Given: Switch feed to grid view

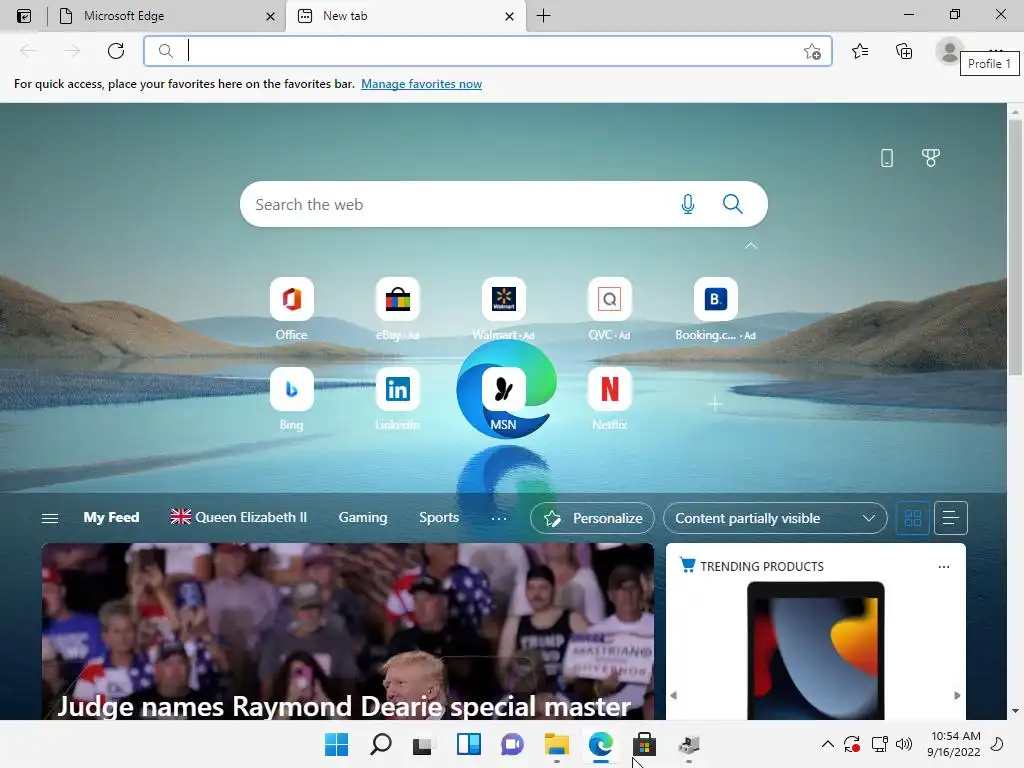Looking at the screenshot, I should (x=912, y=518).
